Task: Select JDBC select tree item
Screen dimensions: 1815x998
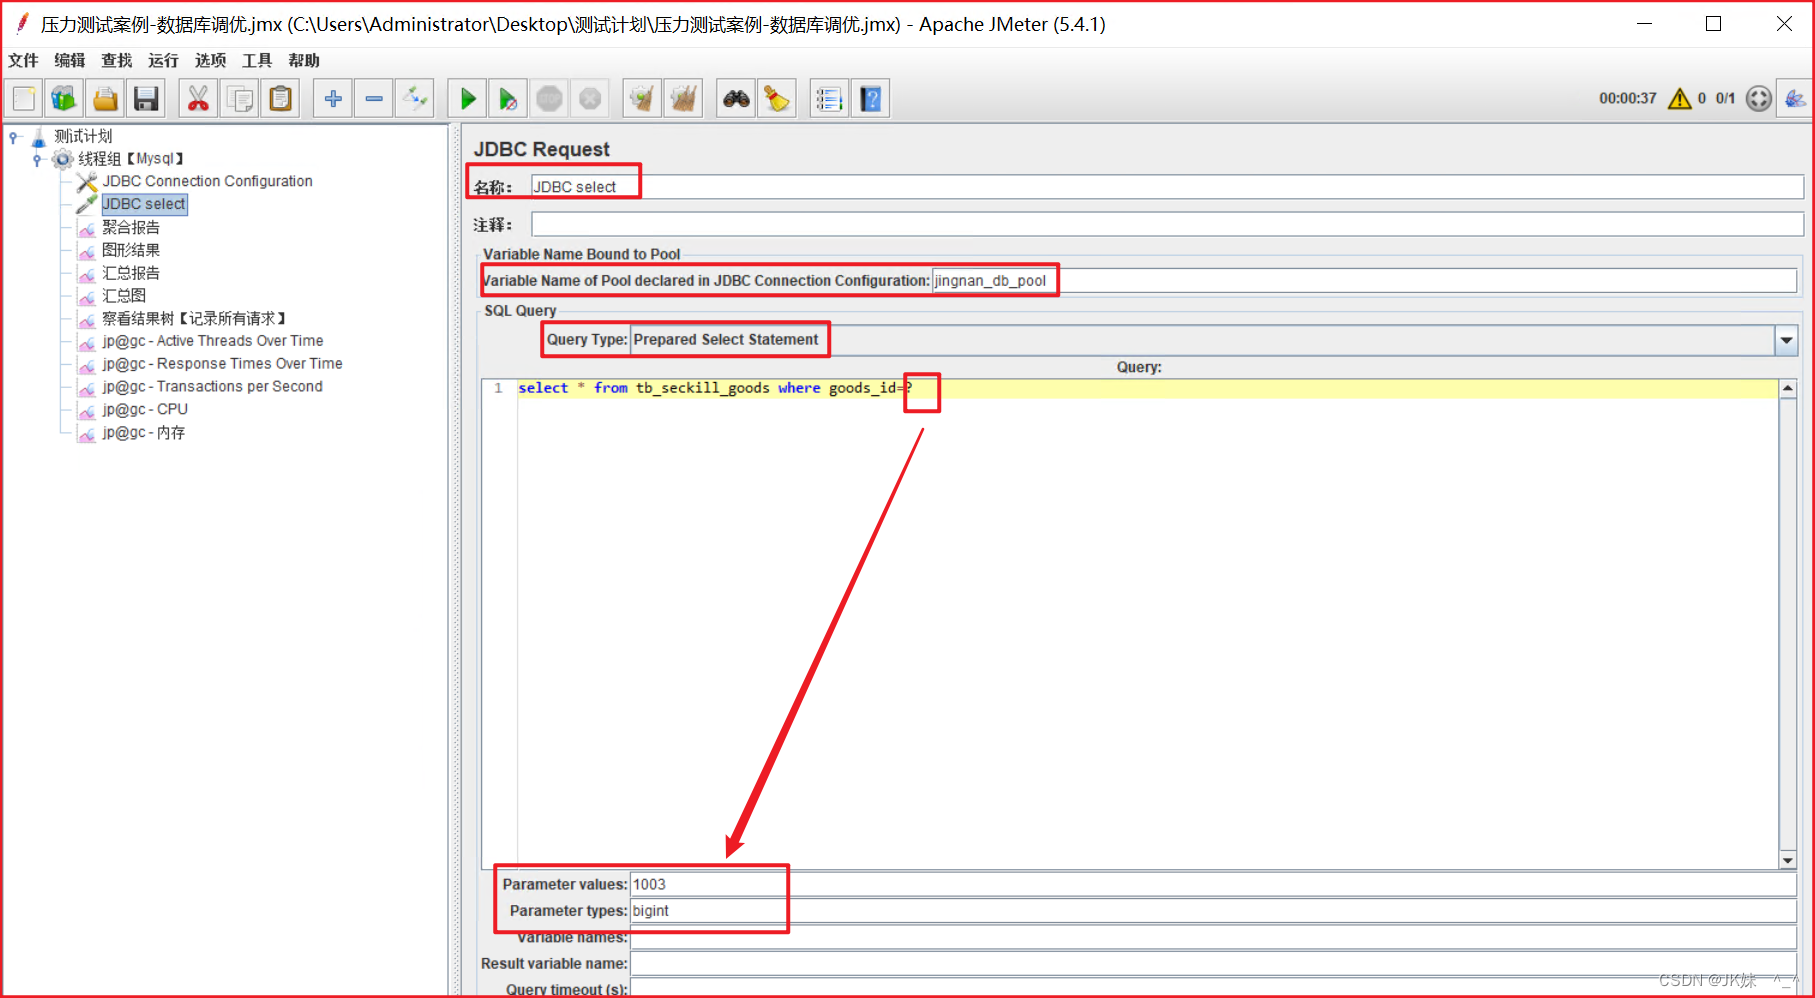Action: (144, 204)
